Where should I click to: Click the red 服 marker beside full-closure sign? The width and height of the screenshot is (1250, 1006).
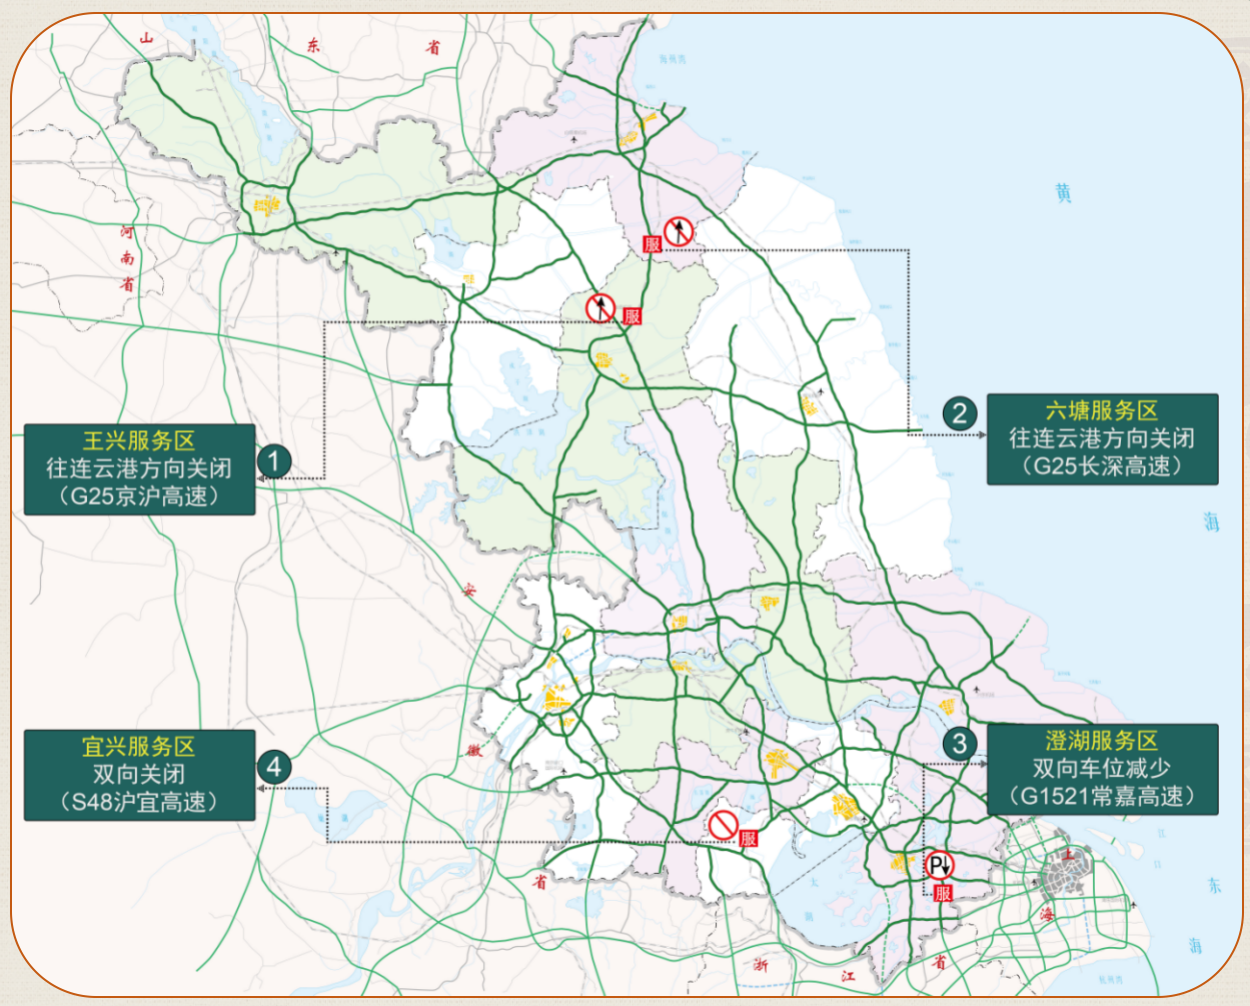[748, 838]
